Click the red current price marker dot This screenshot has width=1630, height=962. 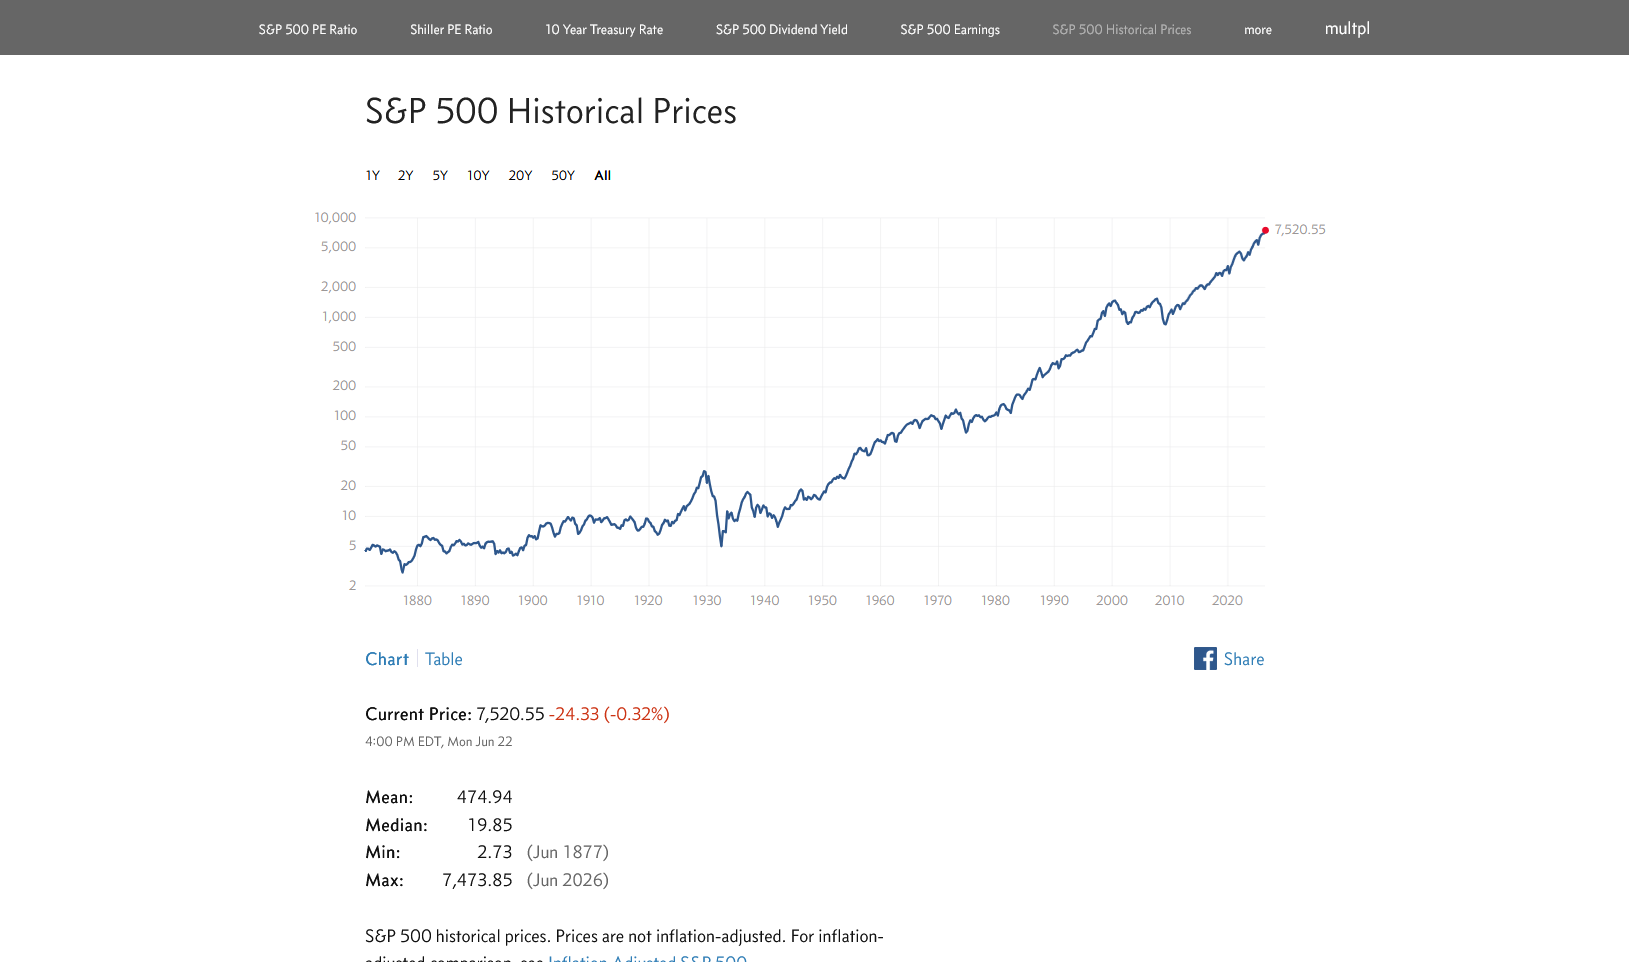[x=1265, y=230]
